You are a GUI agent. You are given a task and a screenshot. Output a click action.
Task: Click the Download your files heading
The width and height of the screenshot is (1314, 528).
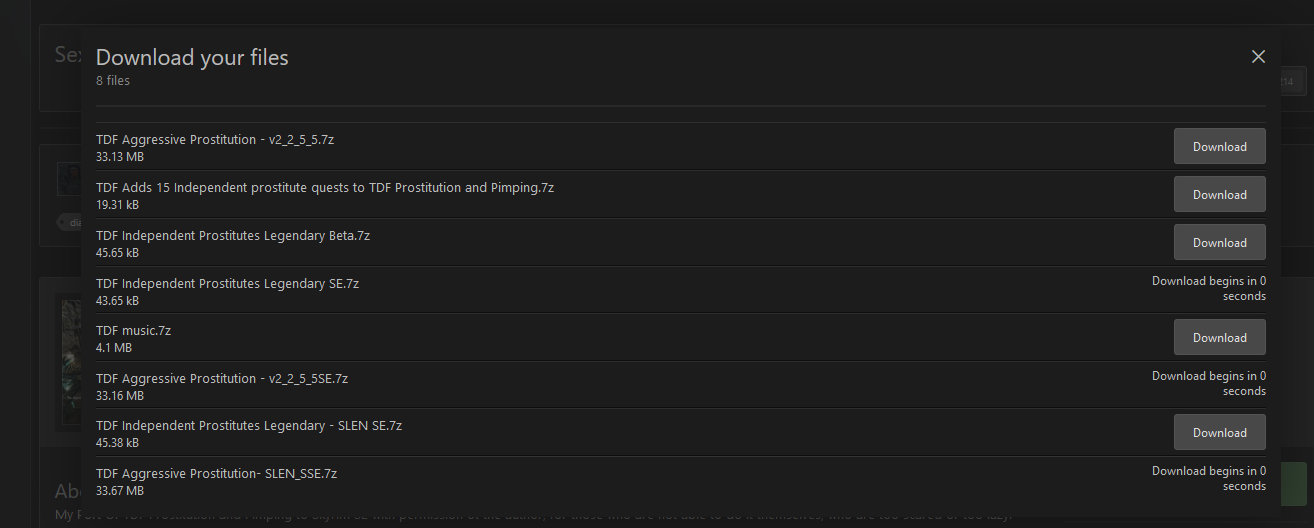click(192, 58)
